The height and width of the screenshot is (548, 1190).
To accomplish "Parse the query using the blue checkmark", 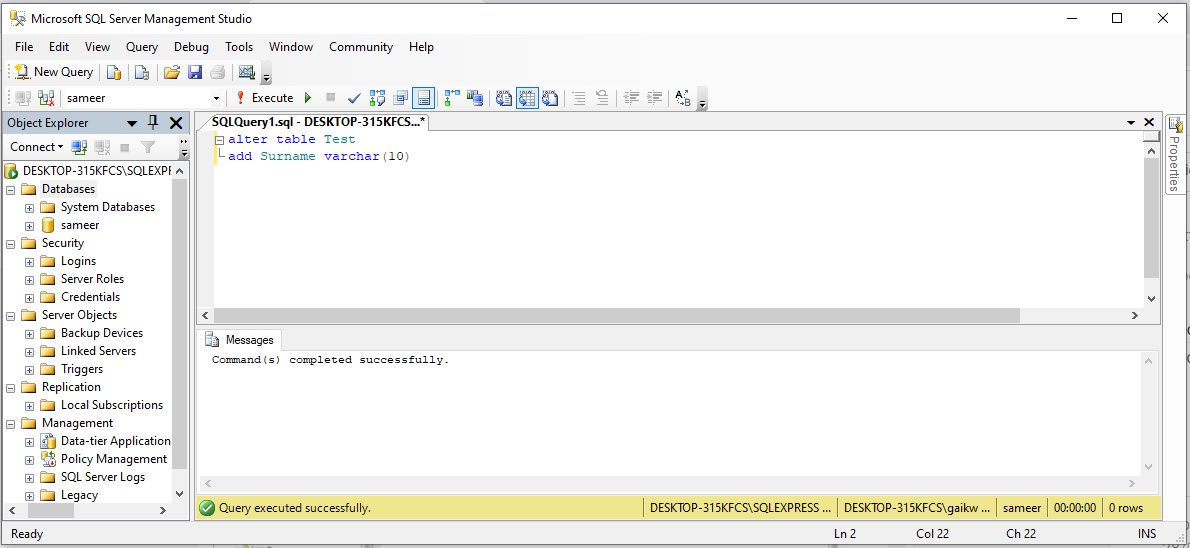I will (354, 98).
